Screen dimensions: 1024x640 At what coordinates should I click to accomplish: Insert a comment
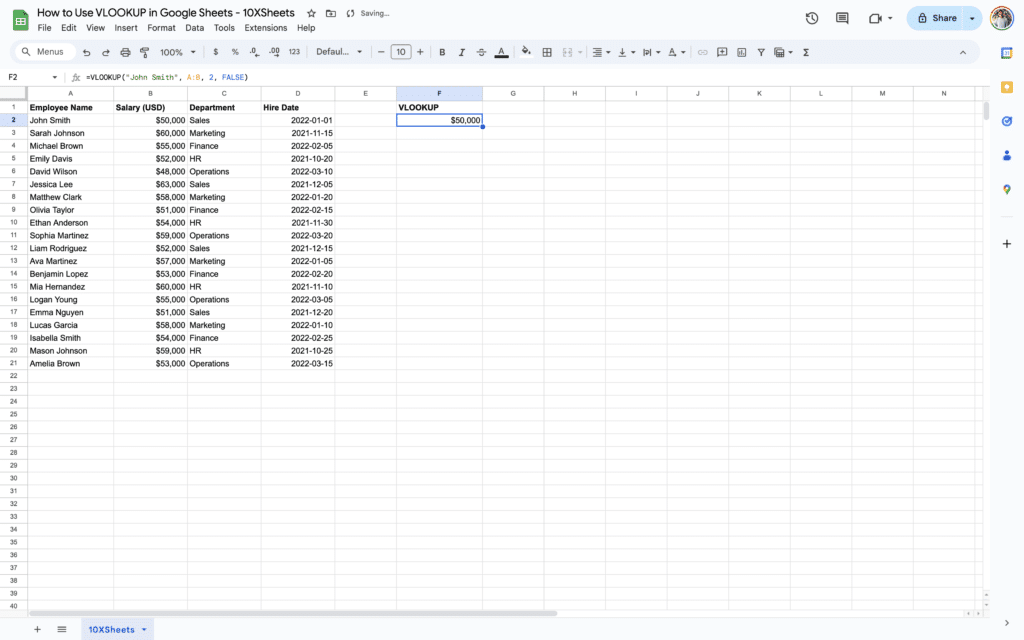(x=721, y=52)
